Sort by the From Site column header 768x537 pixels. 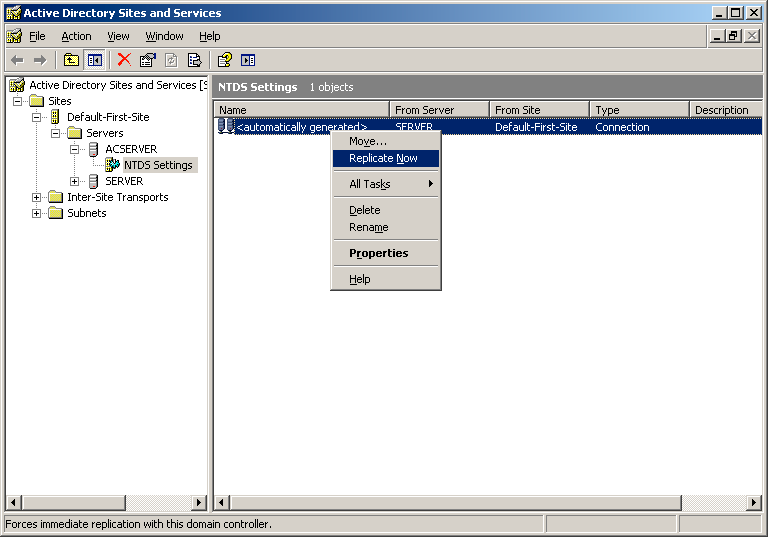[x=539, y=110]
